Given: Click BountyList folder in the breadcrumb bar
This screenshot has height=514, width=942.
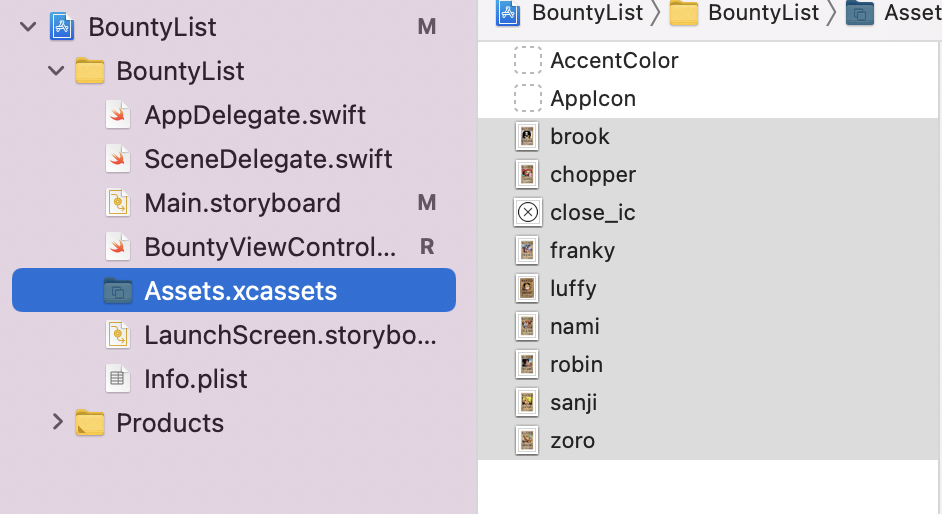Looking at the screenshot, I should (x=763, y=12).
